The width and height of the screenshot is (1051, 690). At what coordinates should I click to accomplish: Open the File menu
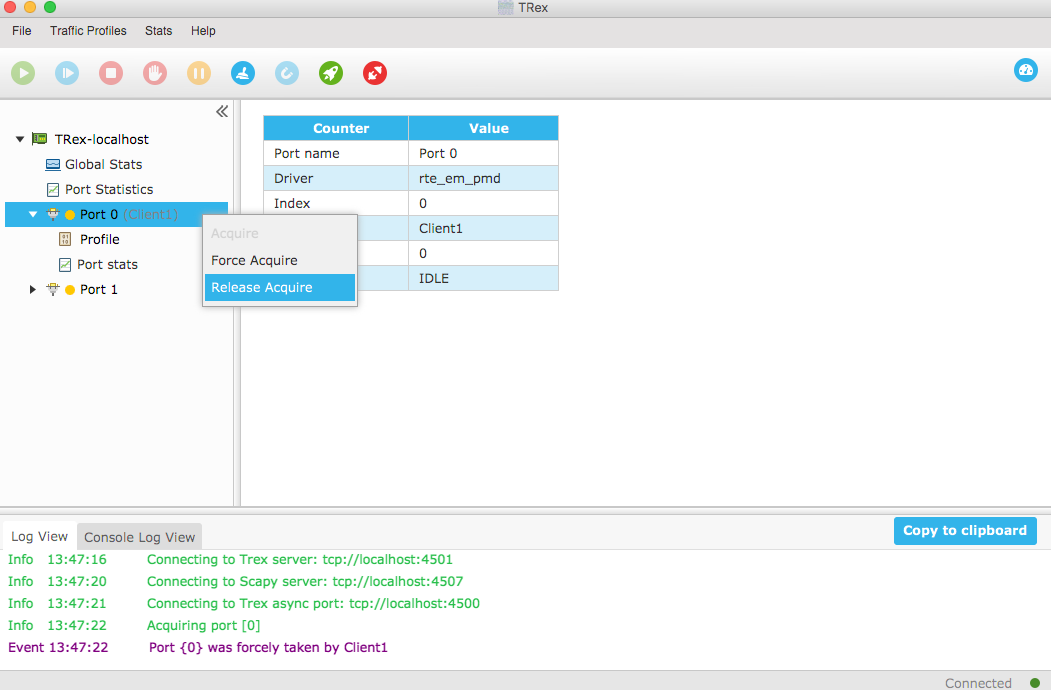pos(21,31)
